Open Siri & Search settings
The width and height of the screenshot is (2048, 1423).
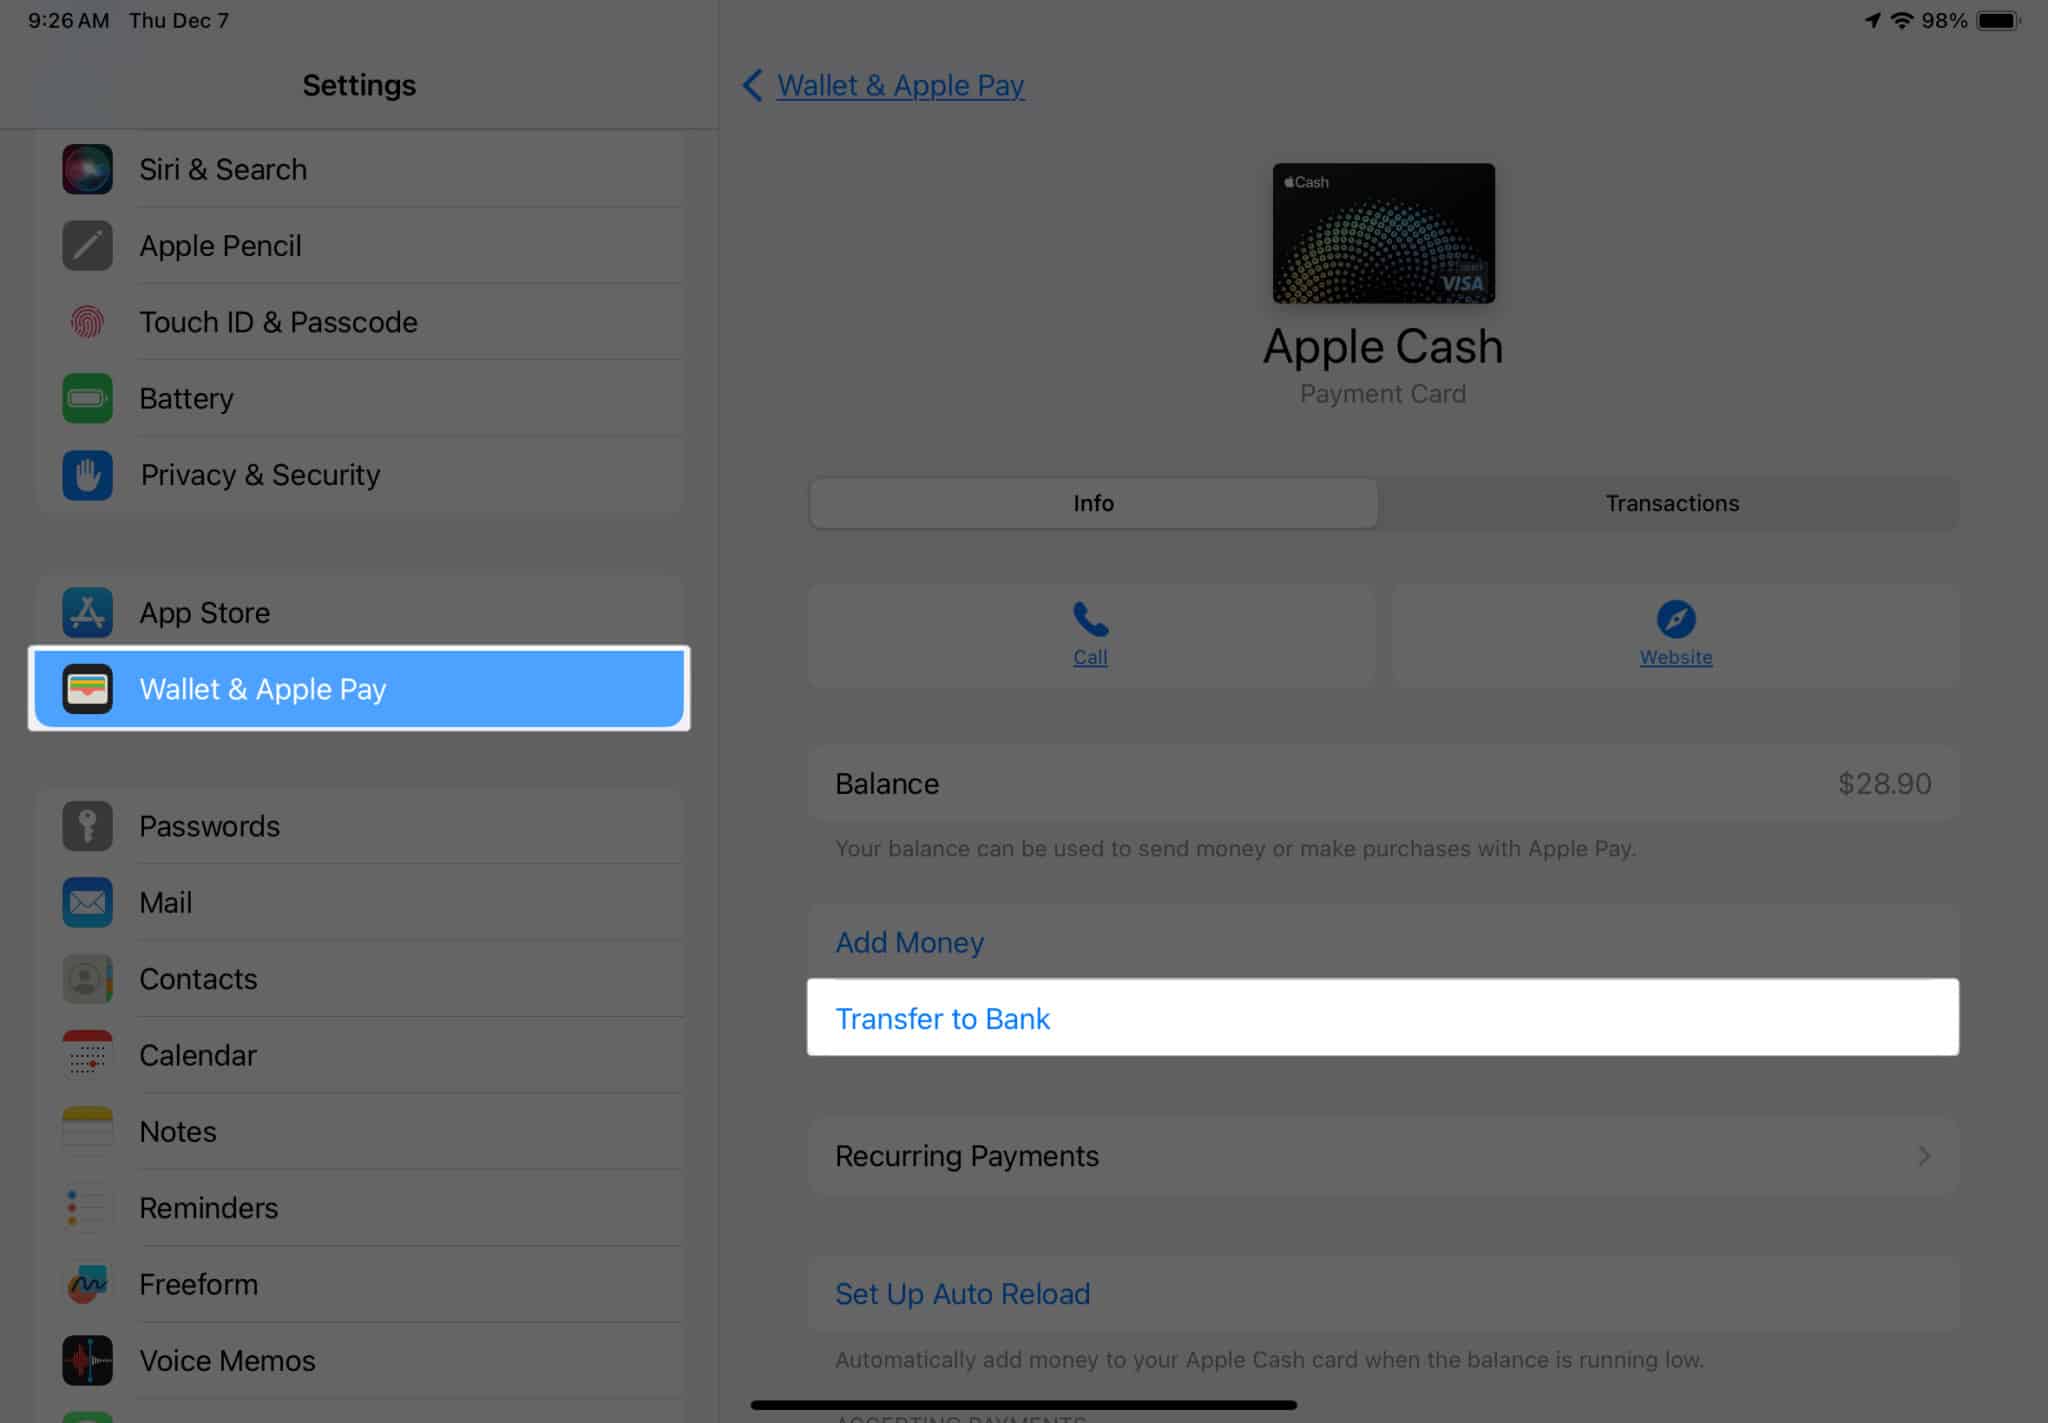(x=360, y=169)
